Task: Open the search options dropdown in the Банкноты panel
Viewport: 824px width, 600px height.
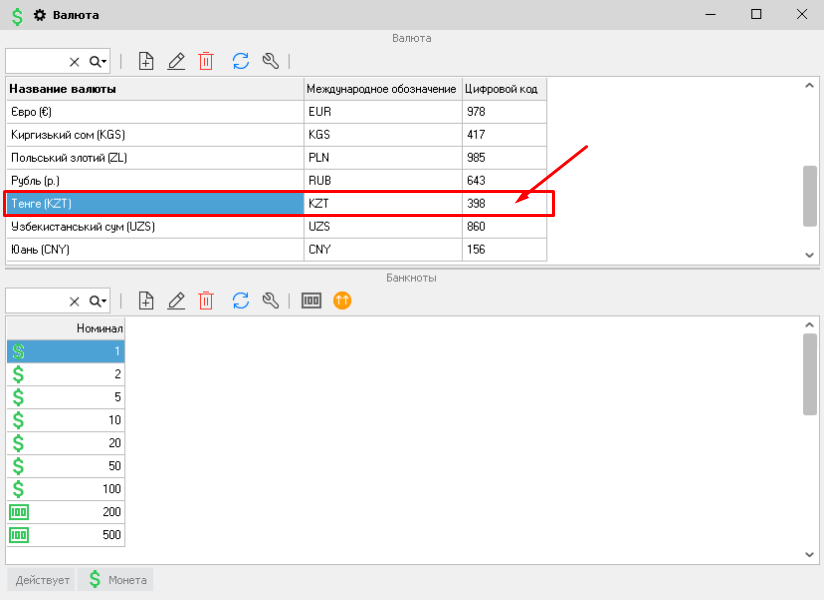Action: [x=98, y=301]
